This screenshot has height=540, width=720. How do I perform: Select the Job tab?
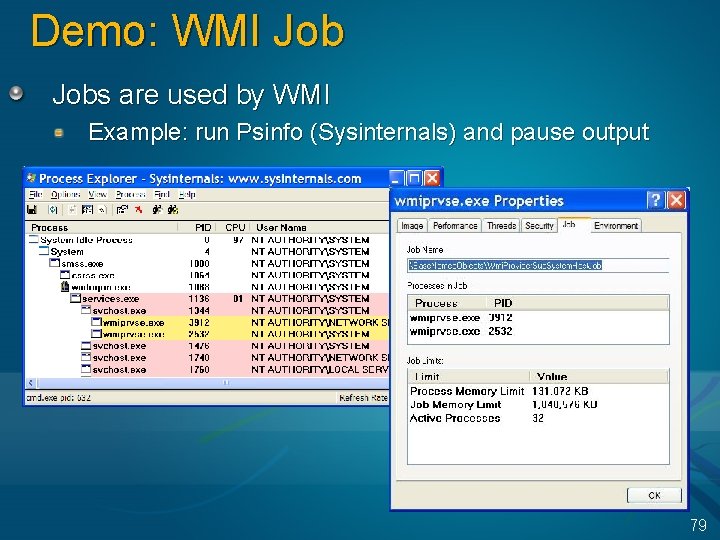click(x=573, y=225)
